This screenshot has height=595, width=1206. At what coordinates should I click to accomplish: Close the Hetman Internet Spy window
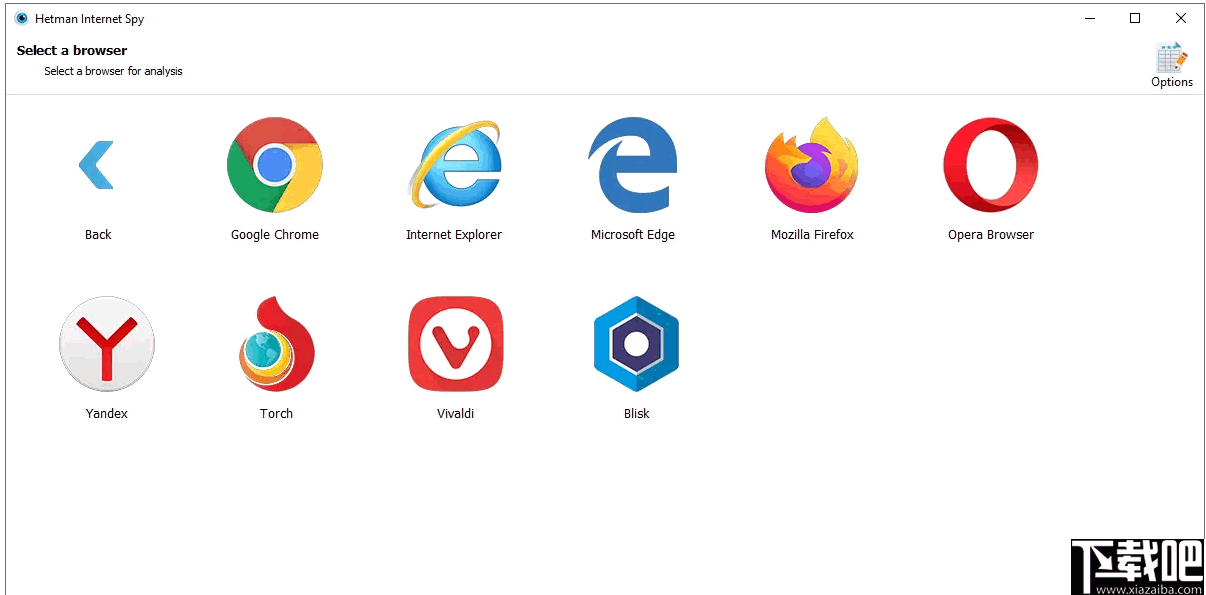(x=1181, y=18)
